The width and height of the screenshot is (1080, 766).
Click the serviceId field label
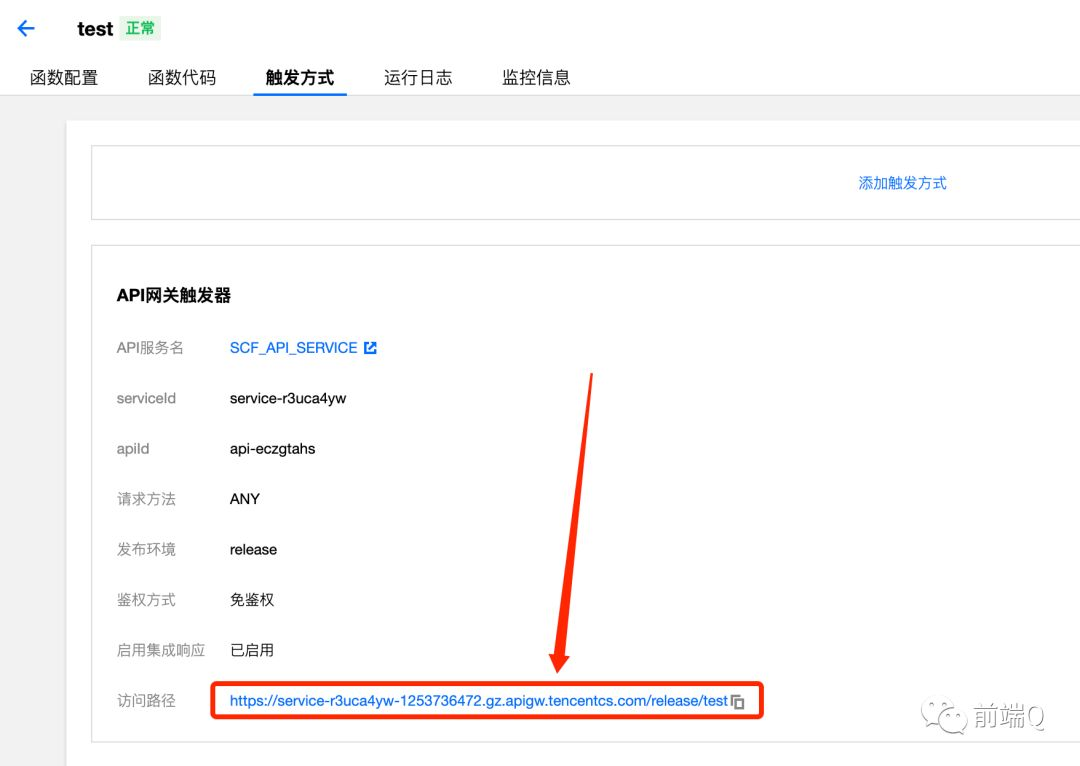(146, 398)
